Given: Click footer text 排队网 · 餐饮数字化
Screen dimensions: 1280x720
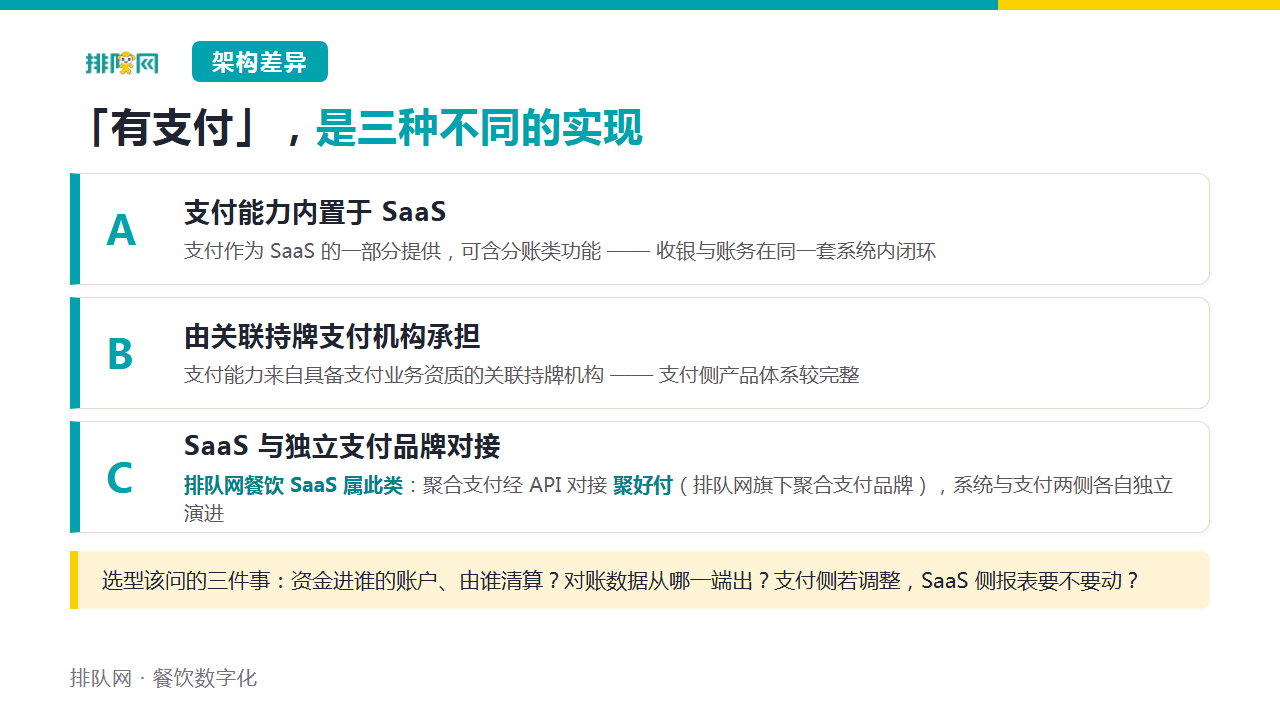Looking at the screenshot, I should (164, 678).
